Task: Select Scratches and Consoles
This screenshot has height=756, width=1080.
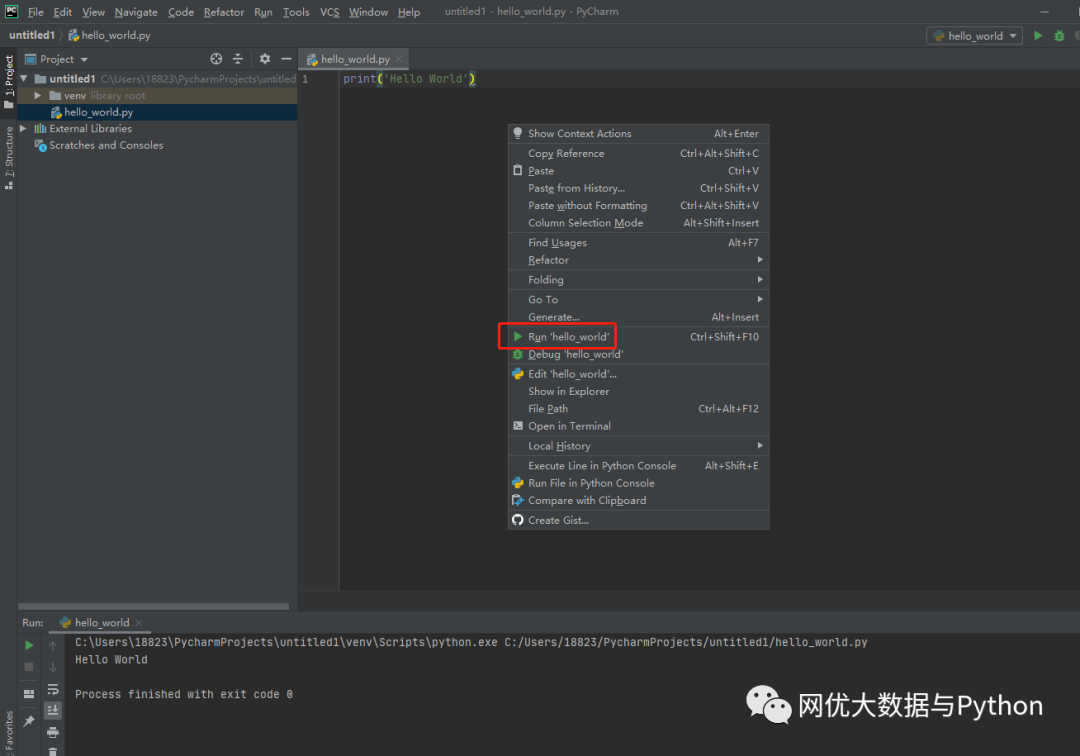Action: pyautogui.click(x=106, y=145)
